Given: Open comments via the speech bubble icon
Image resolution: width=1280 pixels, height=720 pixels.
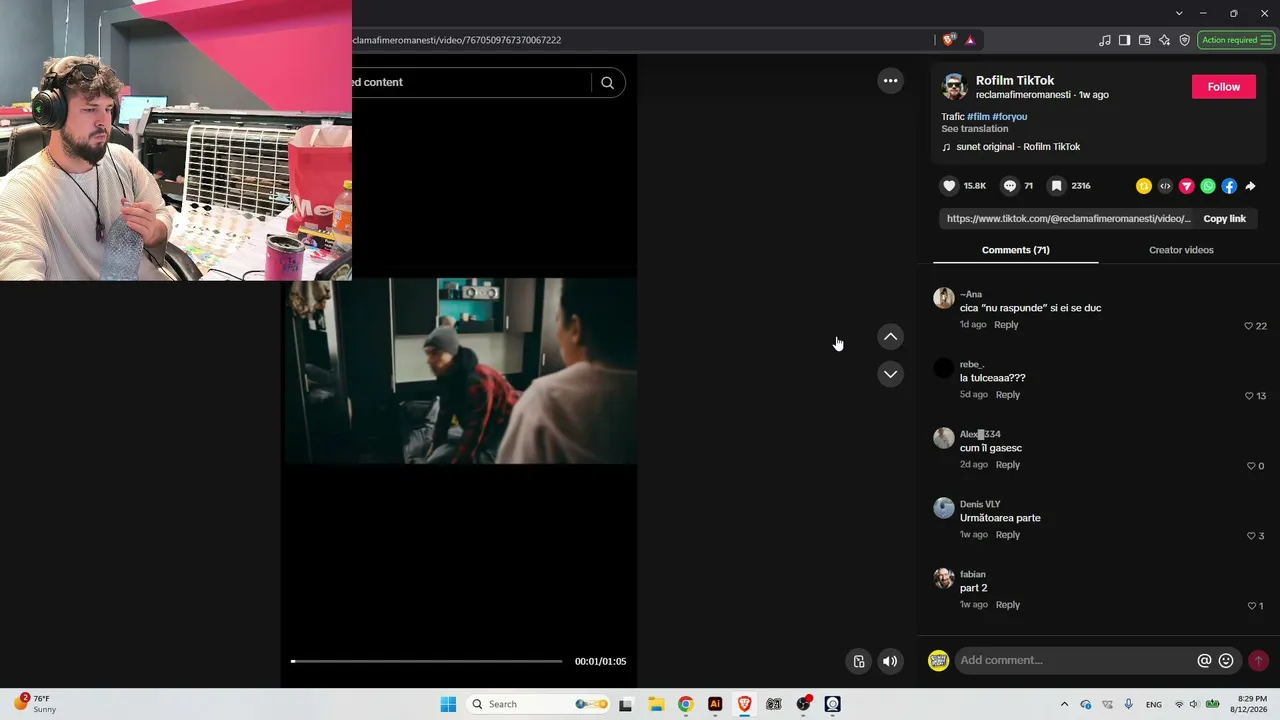Looking at the screenshot, I should pyautogui.click(x=1010, y=186).
